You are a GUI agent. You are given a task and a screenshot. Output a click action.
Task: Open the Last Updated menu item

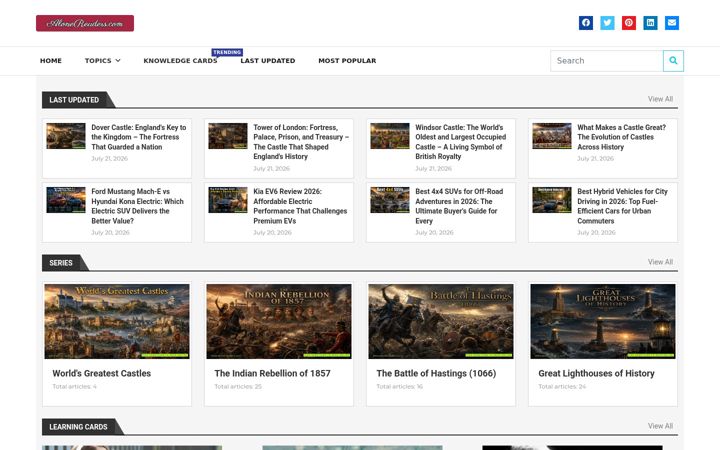268,61
